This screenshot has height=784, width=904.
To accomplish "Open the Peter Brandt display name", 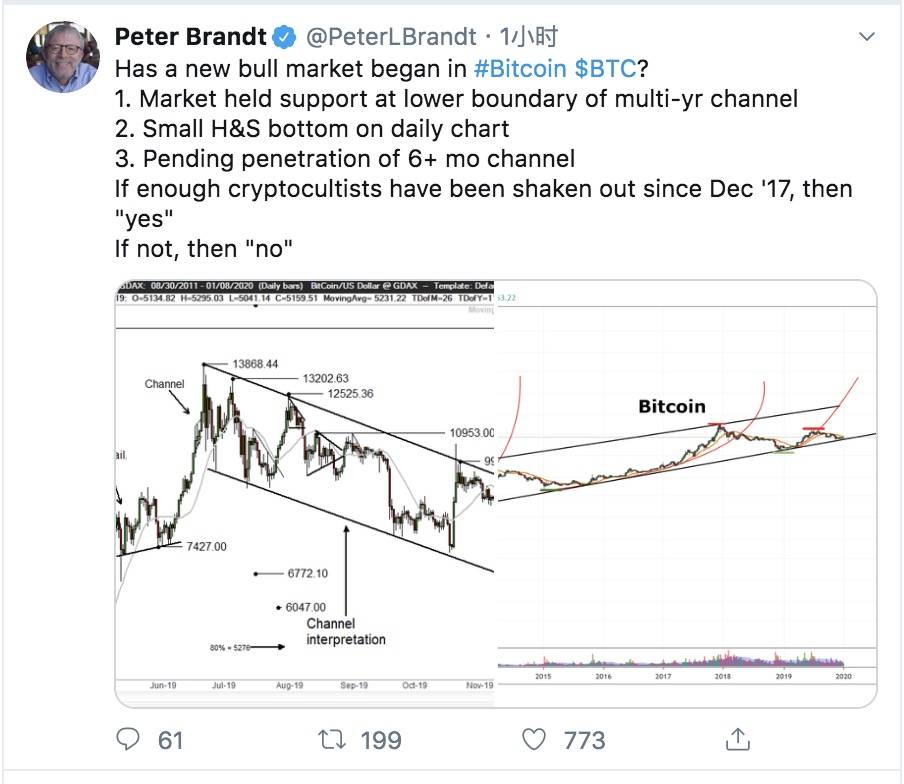I will click(x=190, y=38).
